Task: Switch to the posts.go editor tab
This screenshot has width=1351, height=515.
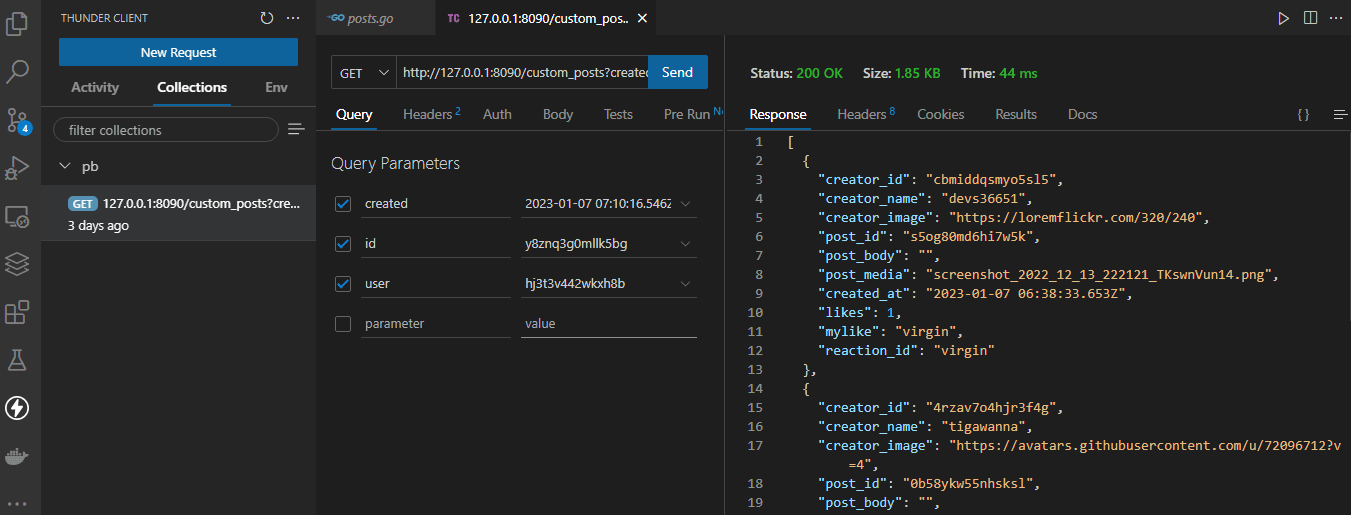Action: tap(375, 18)
